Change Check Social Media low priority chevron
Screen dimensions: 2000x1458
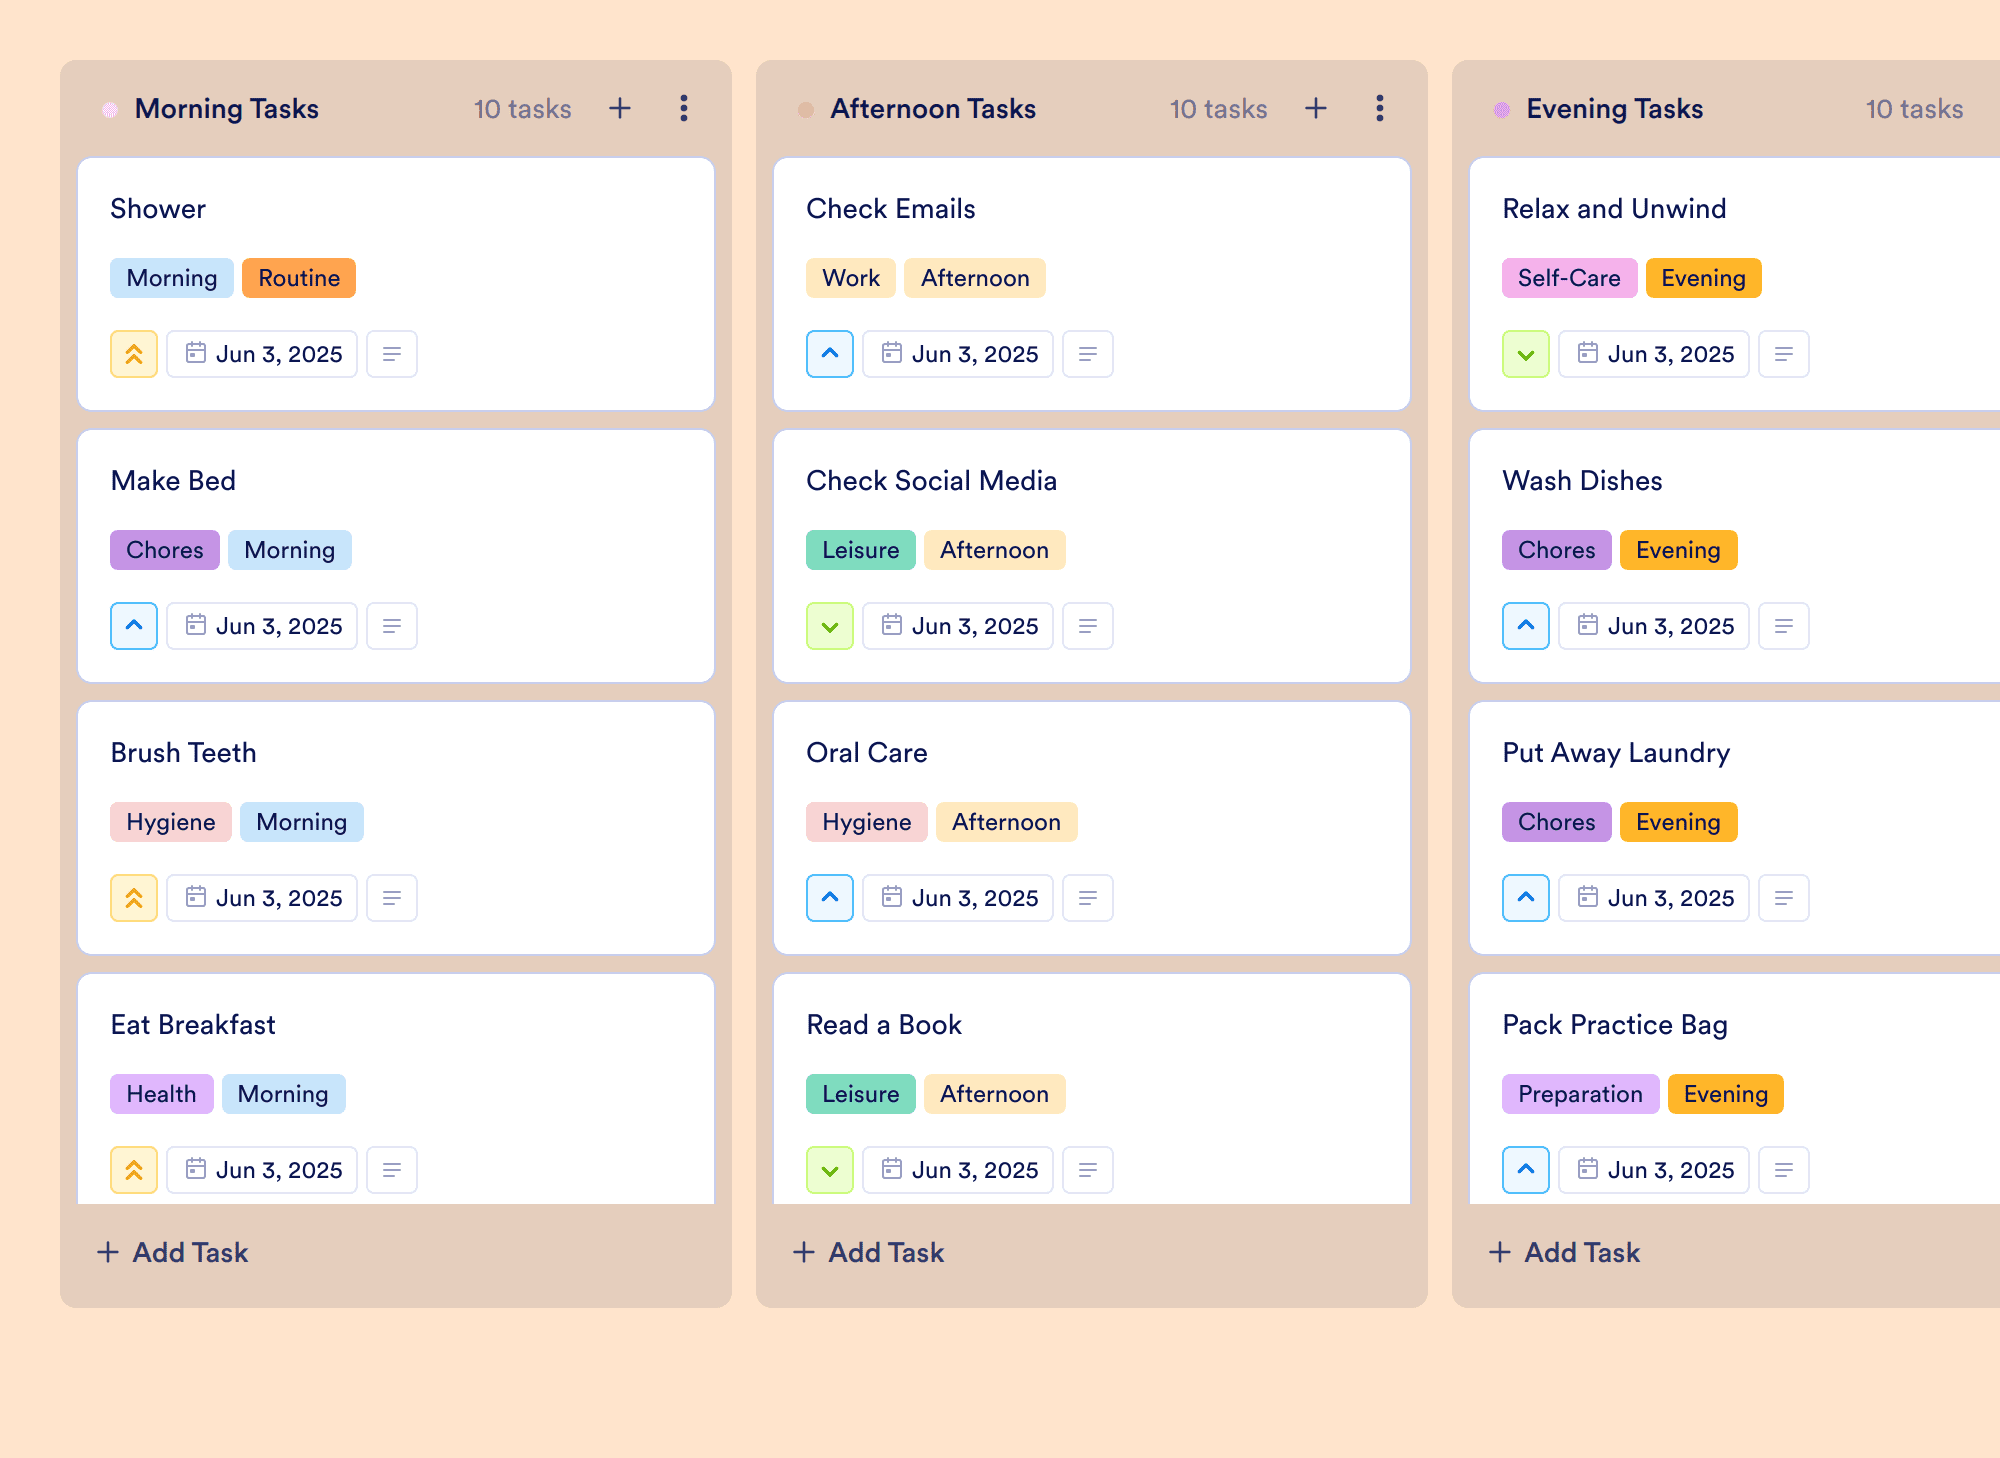click(830, 626)
